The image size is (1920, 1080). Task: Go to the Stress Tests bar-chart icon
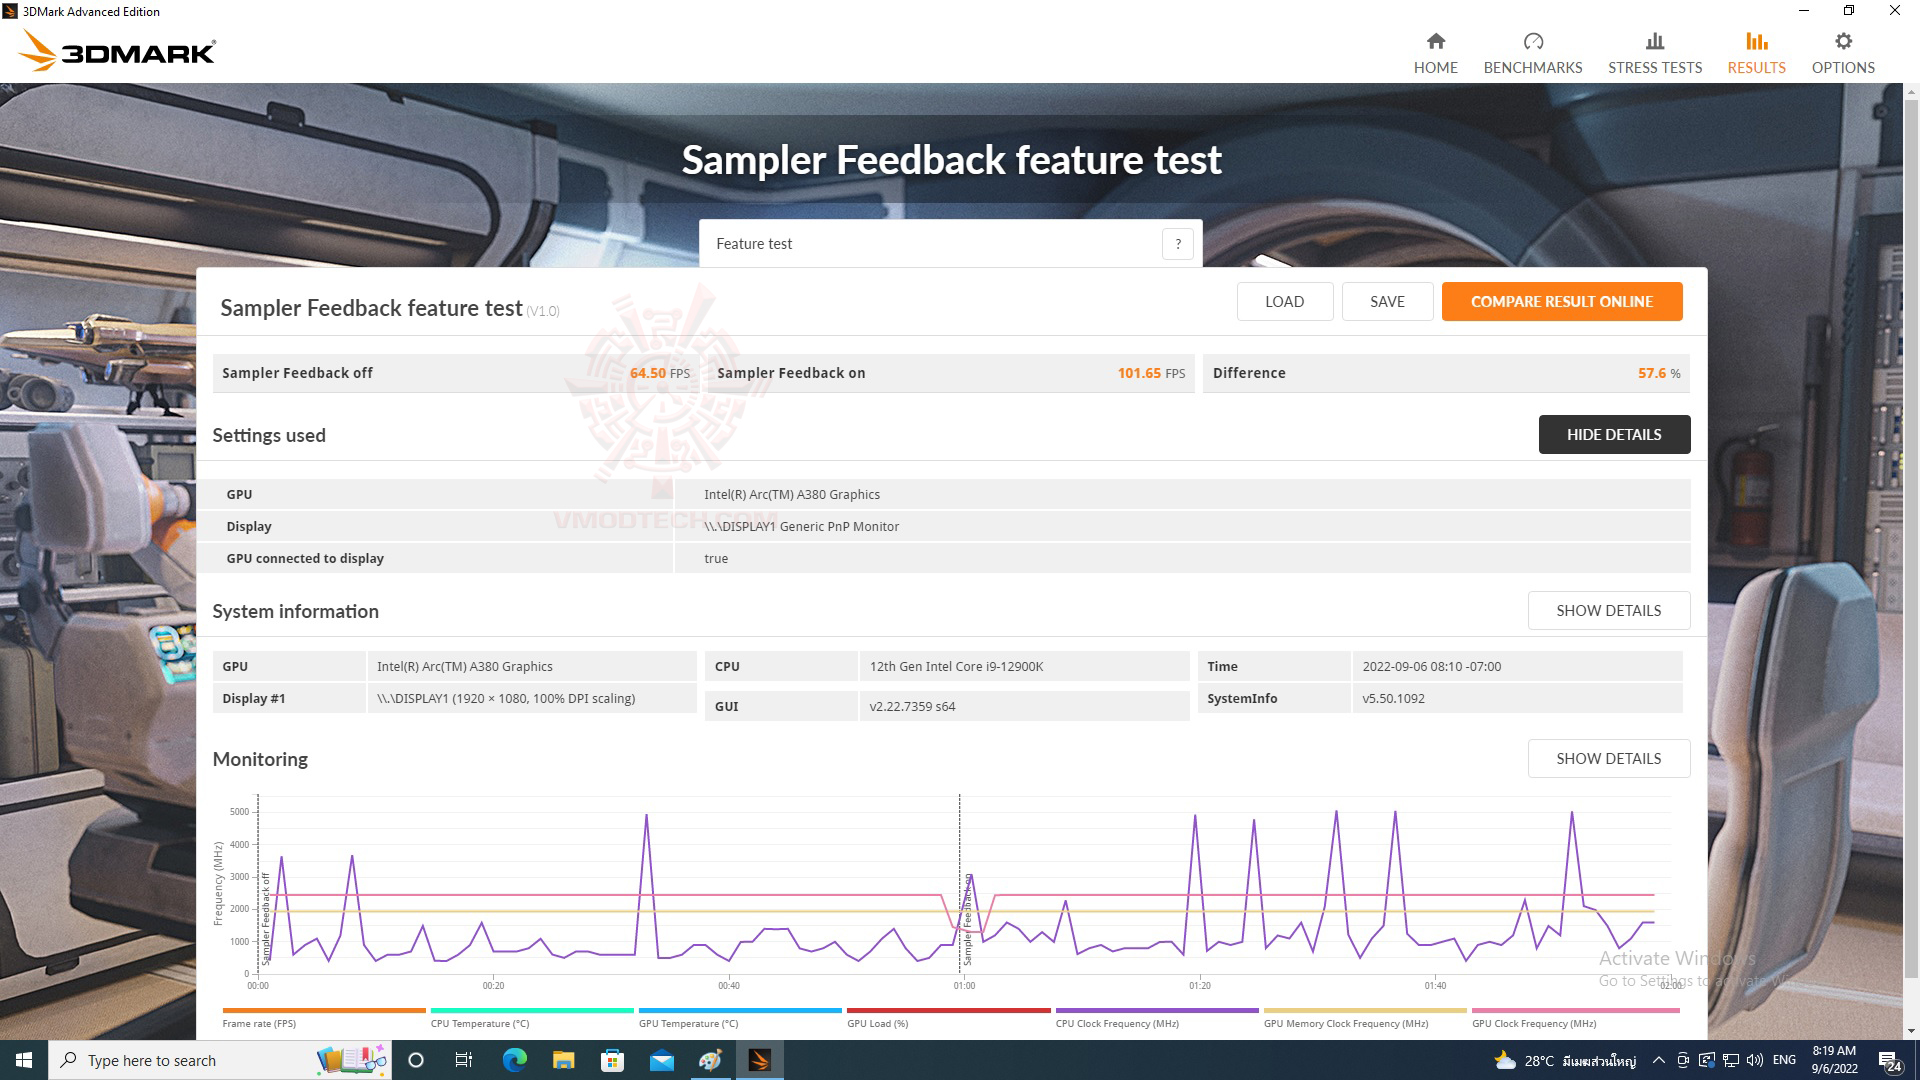(1654, 41)
